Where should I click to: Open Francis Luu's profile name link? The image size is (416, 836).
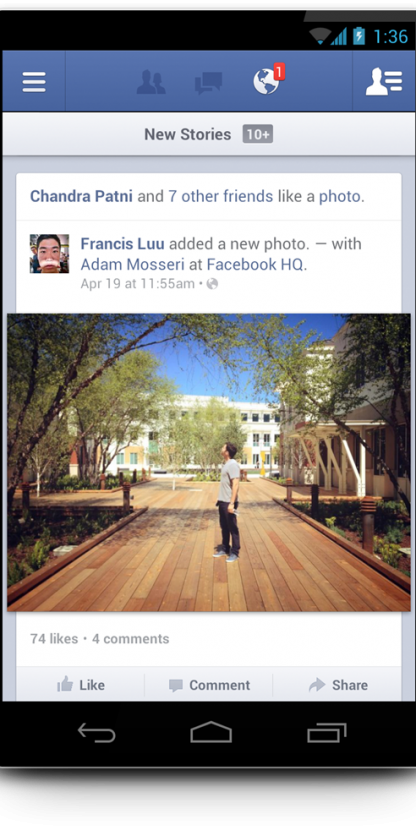123,244
